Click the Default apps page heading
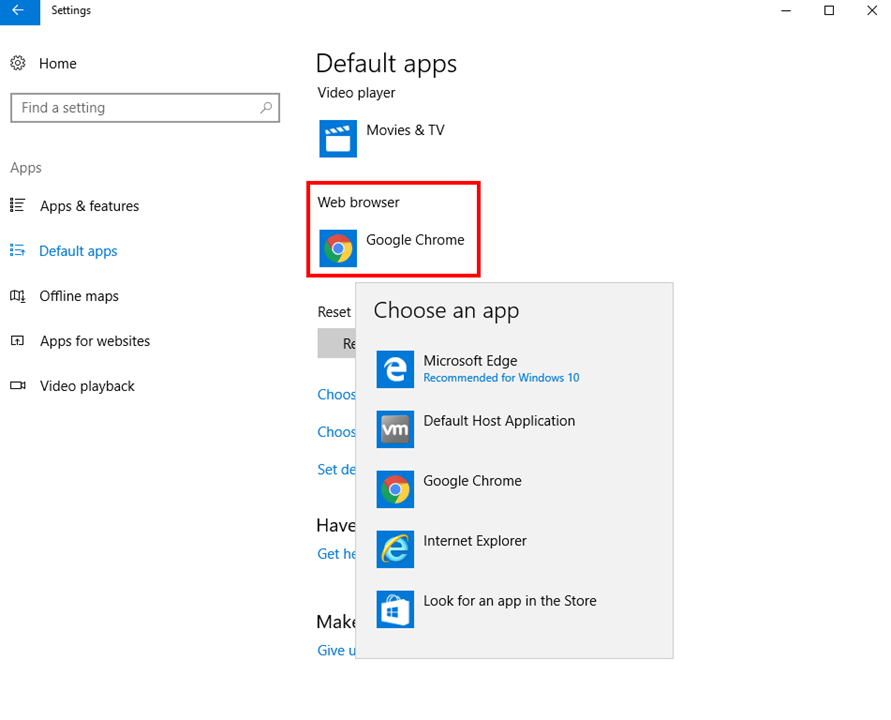 (386, 64)
